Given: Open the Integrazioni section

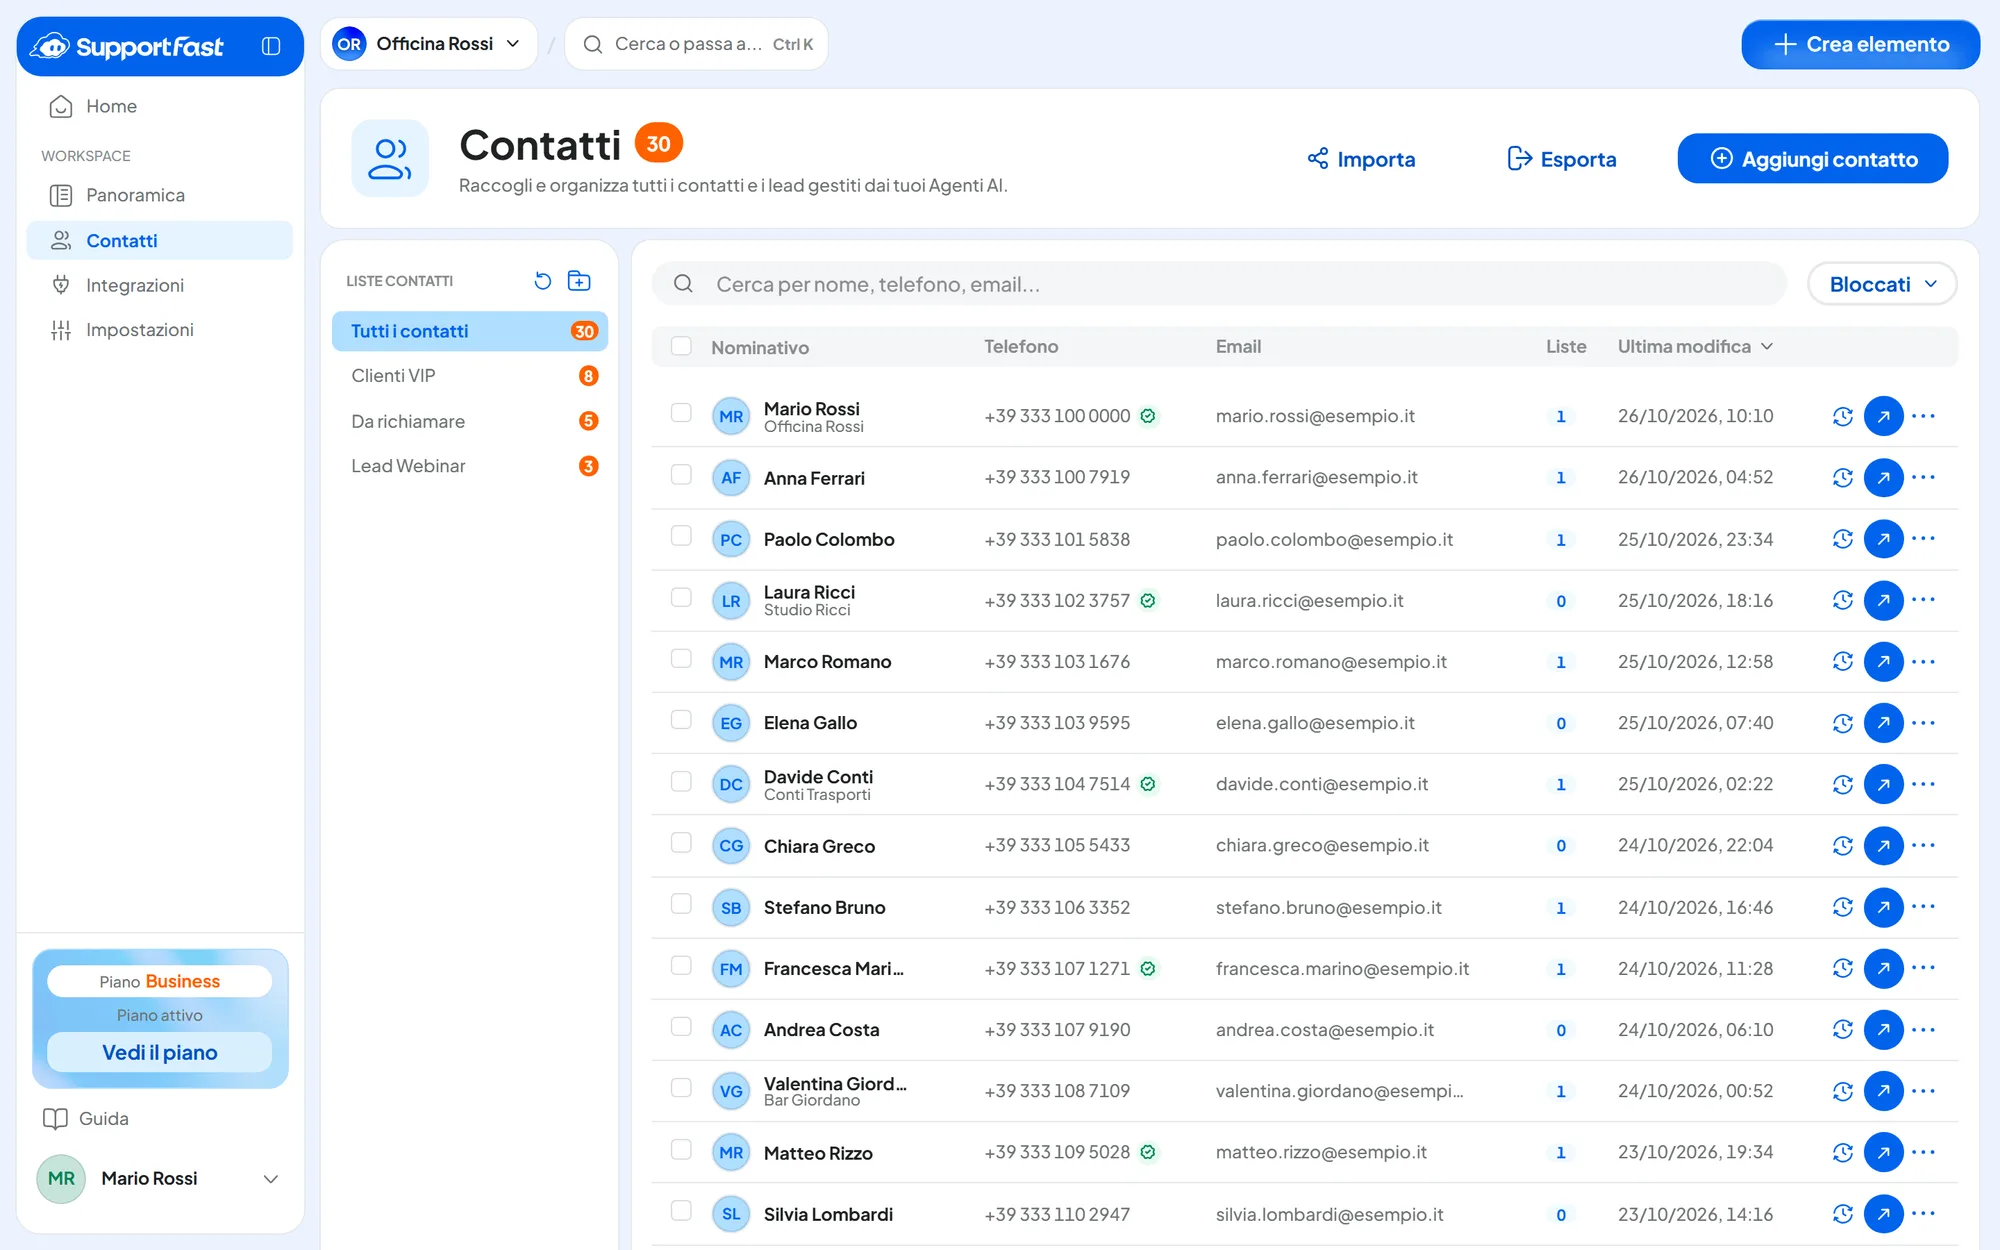Looking at the screenshot, I should coord(160,285).
